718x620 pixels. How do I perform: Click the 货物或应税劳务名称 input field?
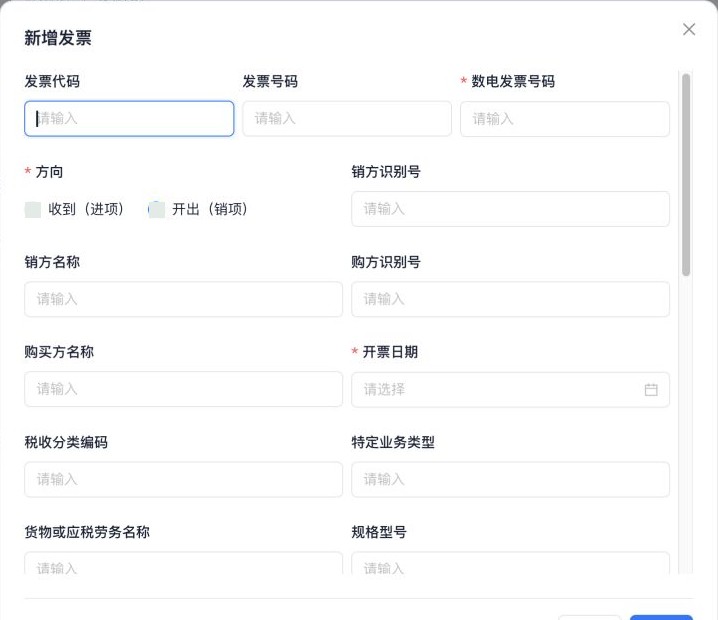(x=183, y=563)
